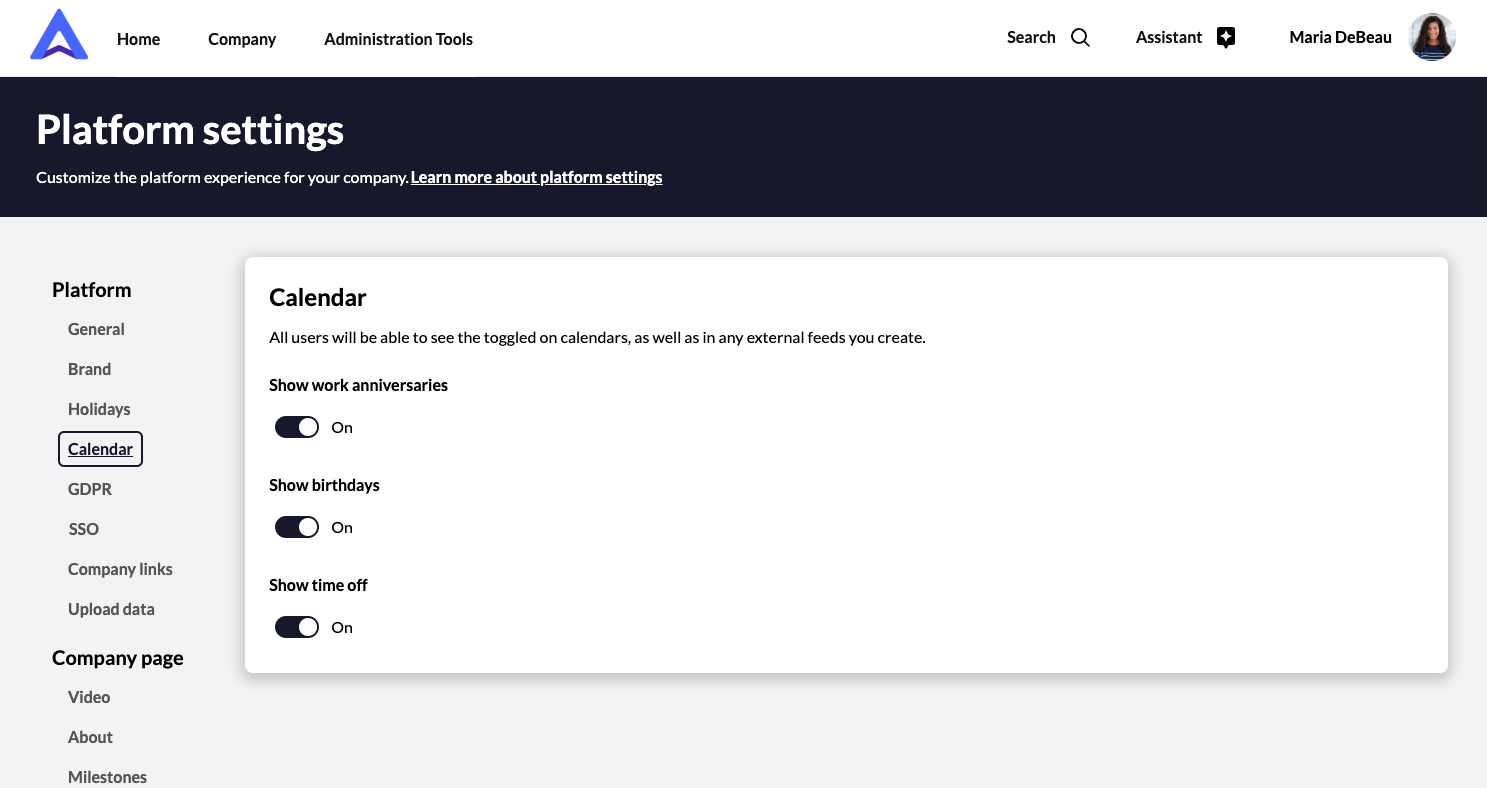This screenshot has height=788, width=1487.
Task: Open Brand settings section
Action: (x=89, y=369)
